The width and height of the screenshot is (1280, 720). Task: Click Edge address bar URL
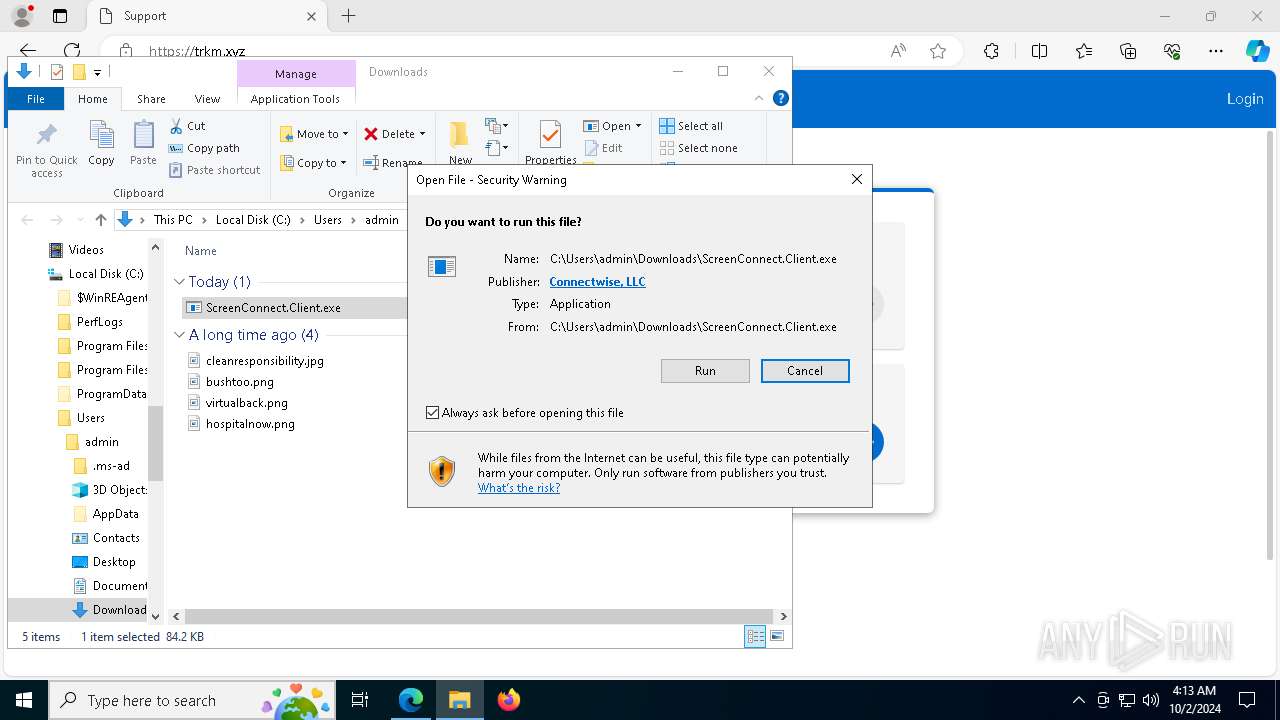tap(197, 51)
